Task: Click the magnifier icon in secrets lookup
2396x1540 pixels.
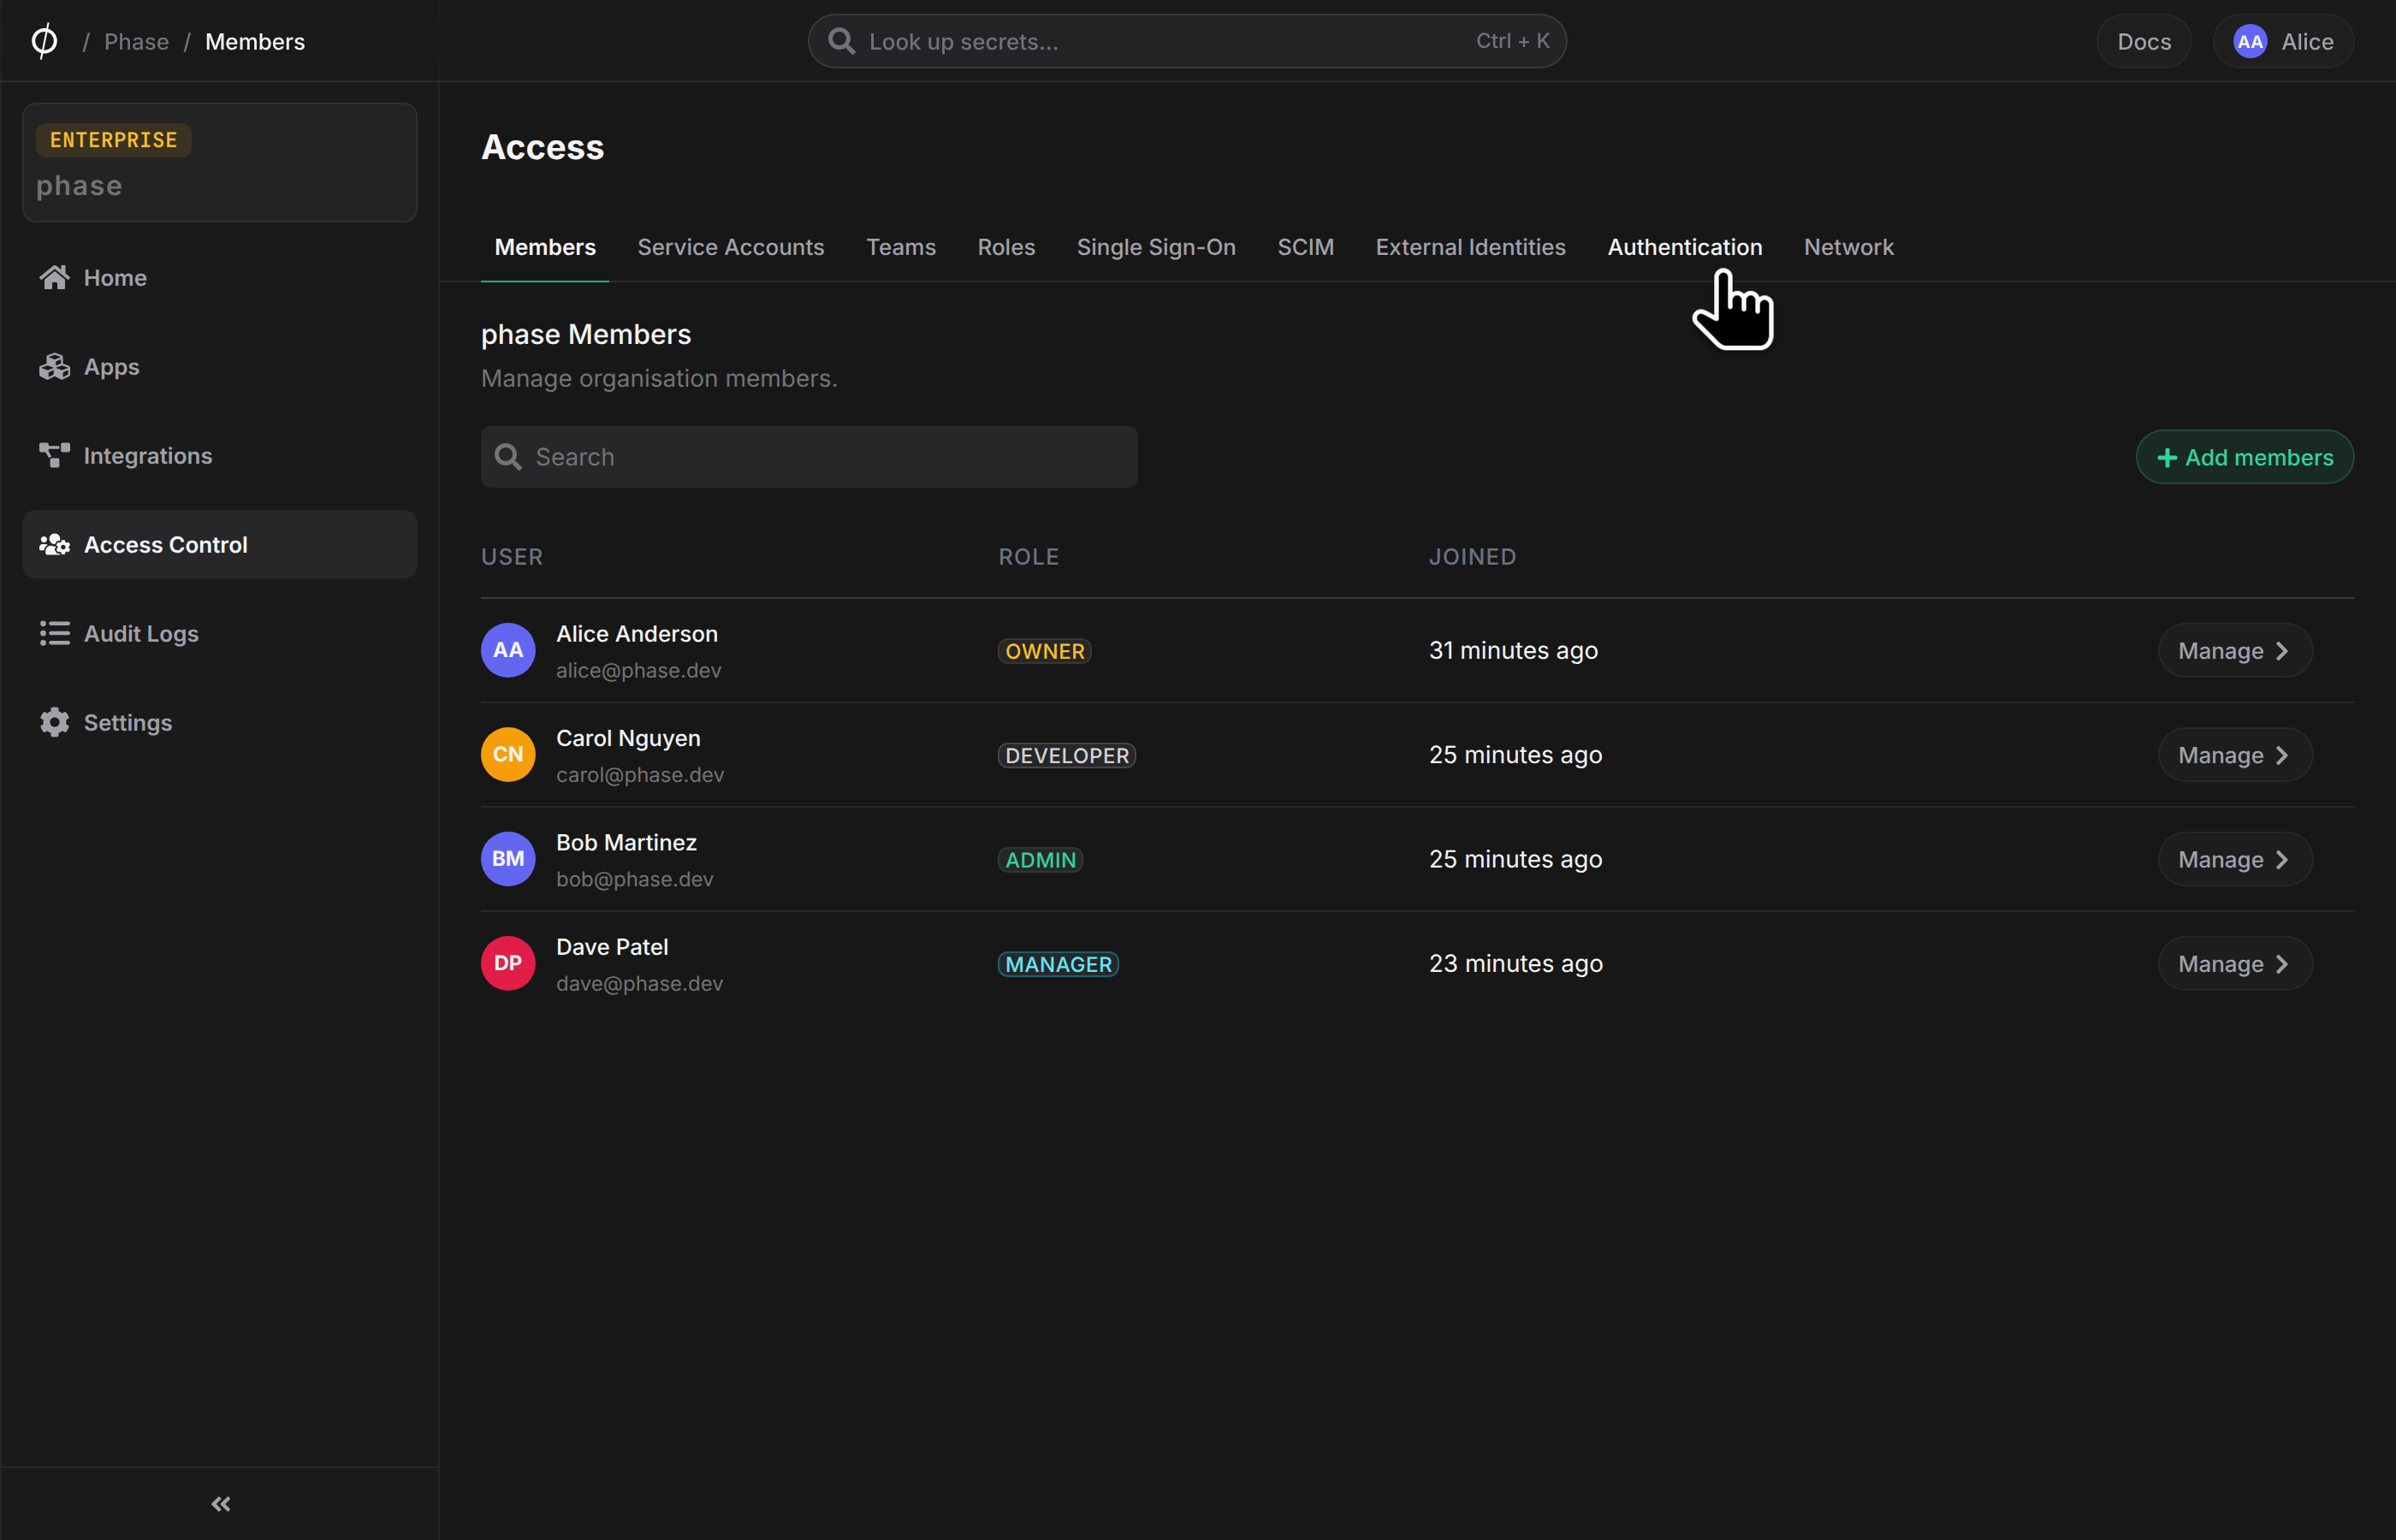Action: (x=841, y=41)
